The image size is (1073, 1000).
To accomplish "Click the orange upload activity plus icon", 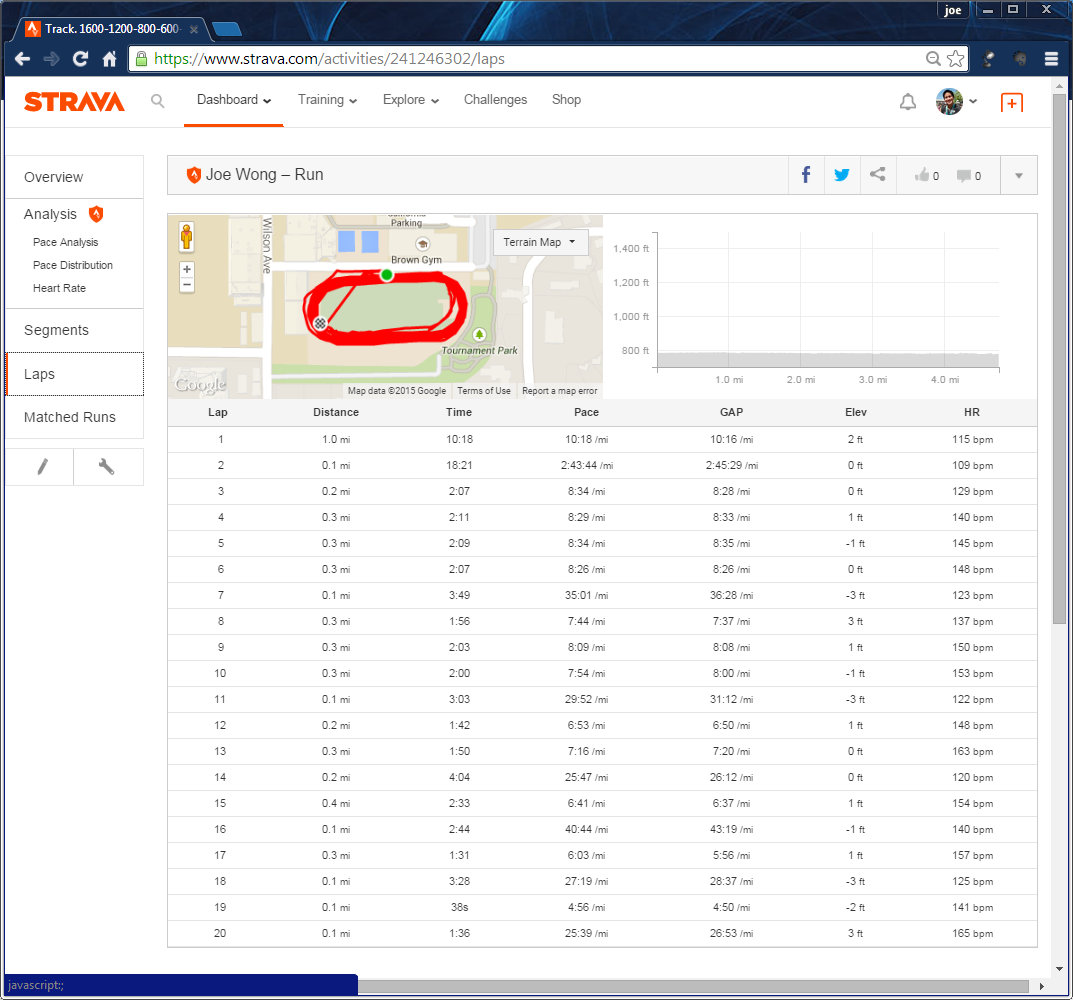I will click(1011, 102).
